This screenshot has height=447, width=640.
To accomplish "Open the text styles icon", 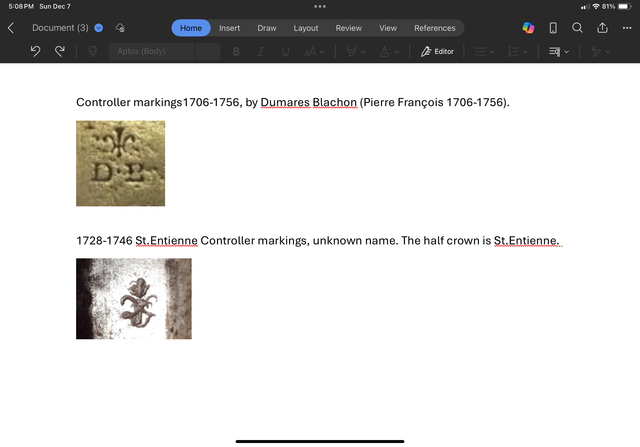I will tap(596, 51).
